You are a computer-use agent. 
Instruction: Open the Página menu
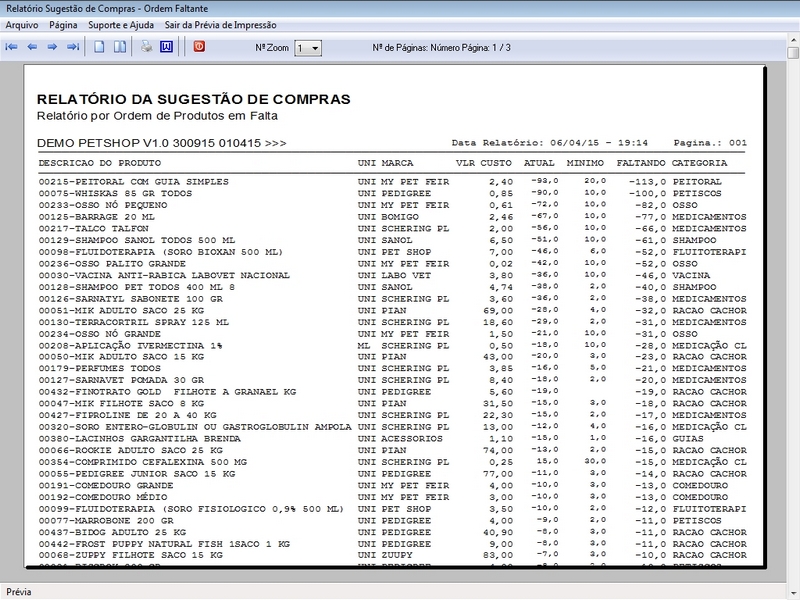[x=63, y=25]
